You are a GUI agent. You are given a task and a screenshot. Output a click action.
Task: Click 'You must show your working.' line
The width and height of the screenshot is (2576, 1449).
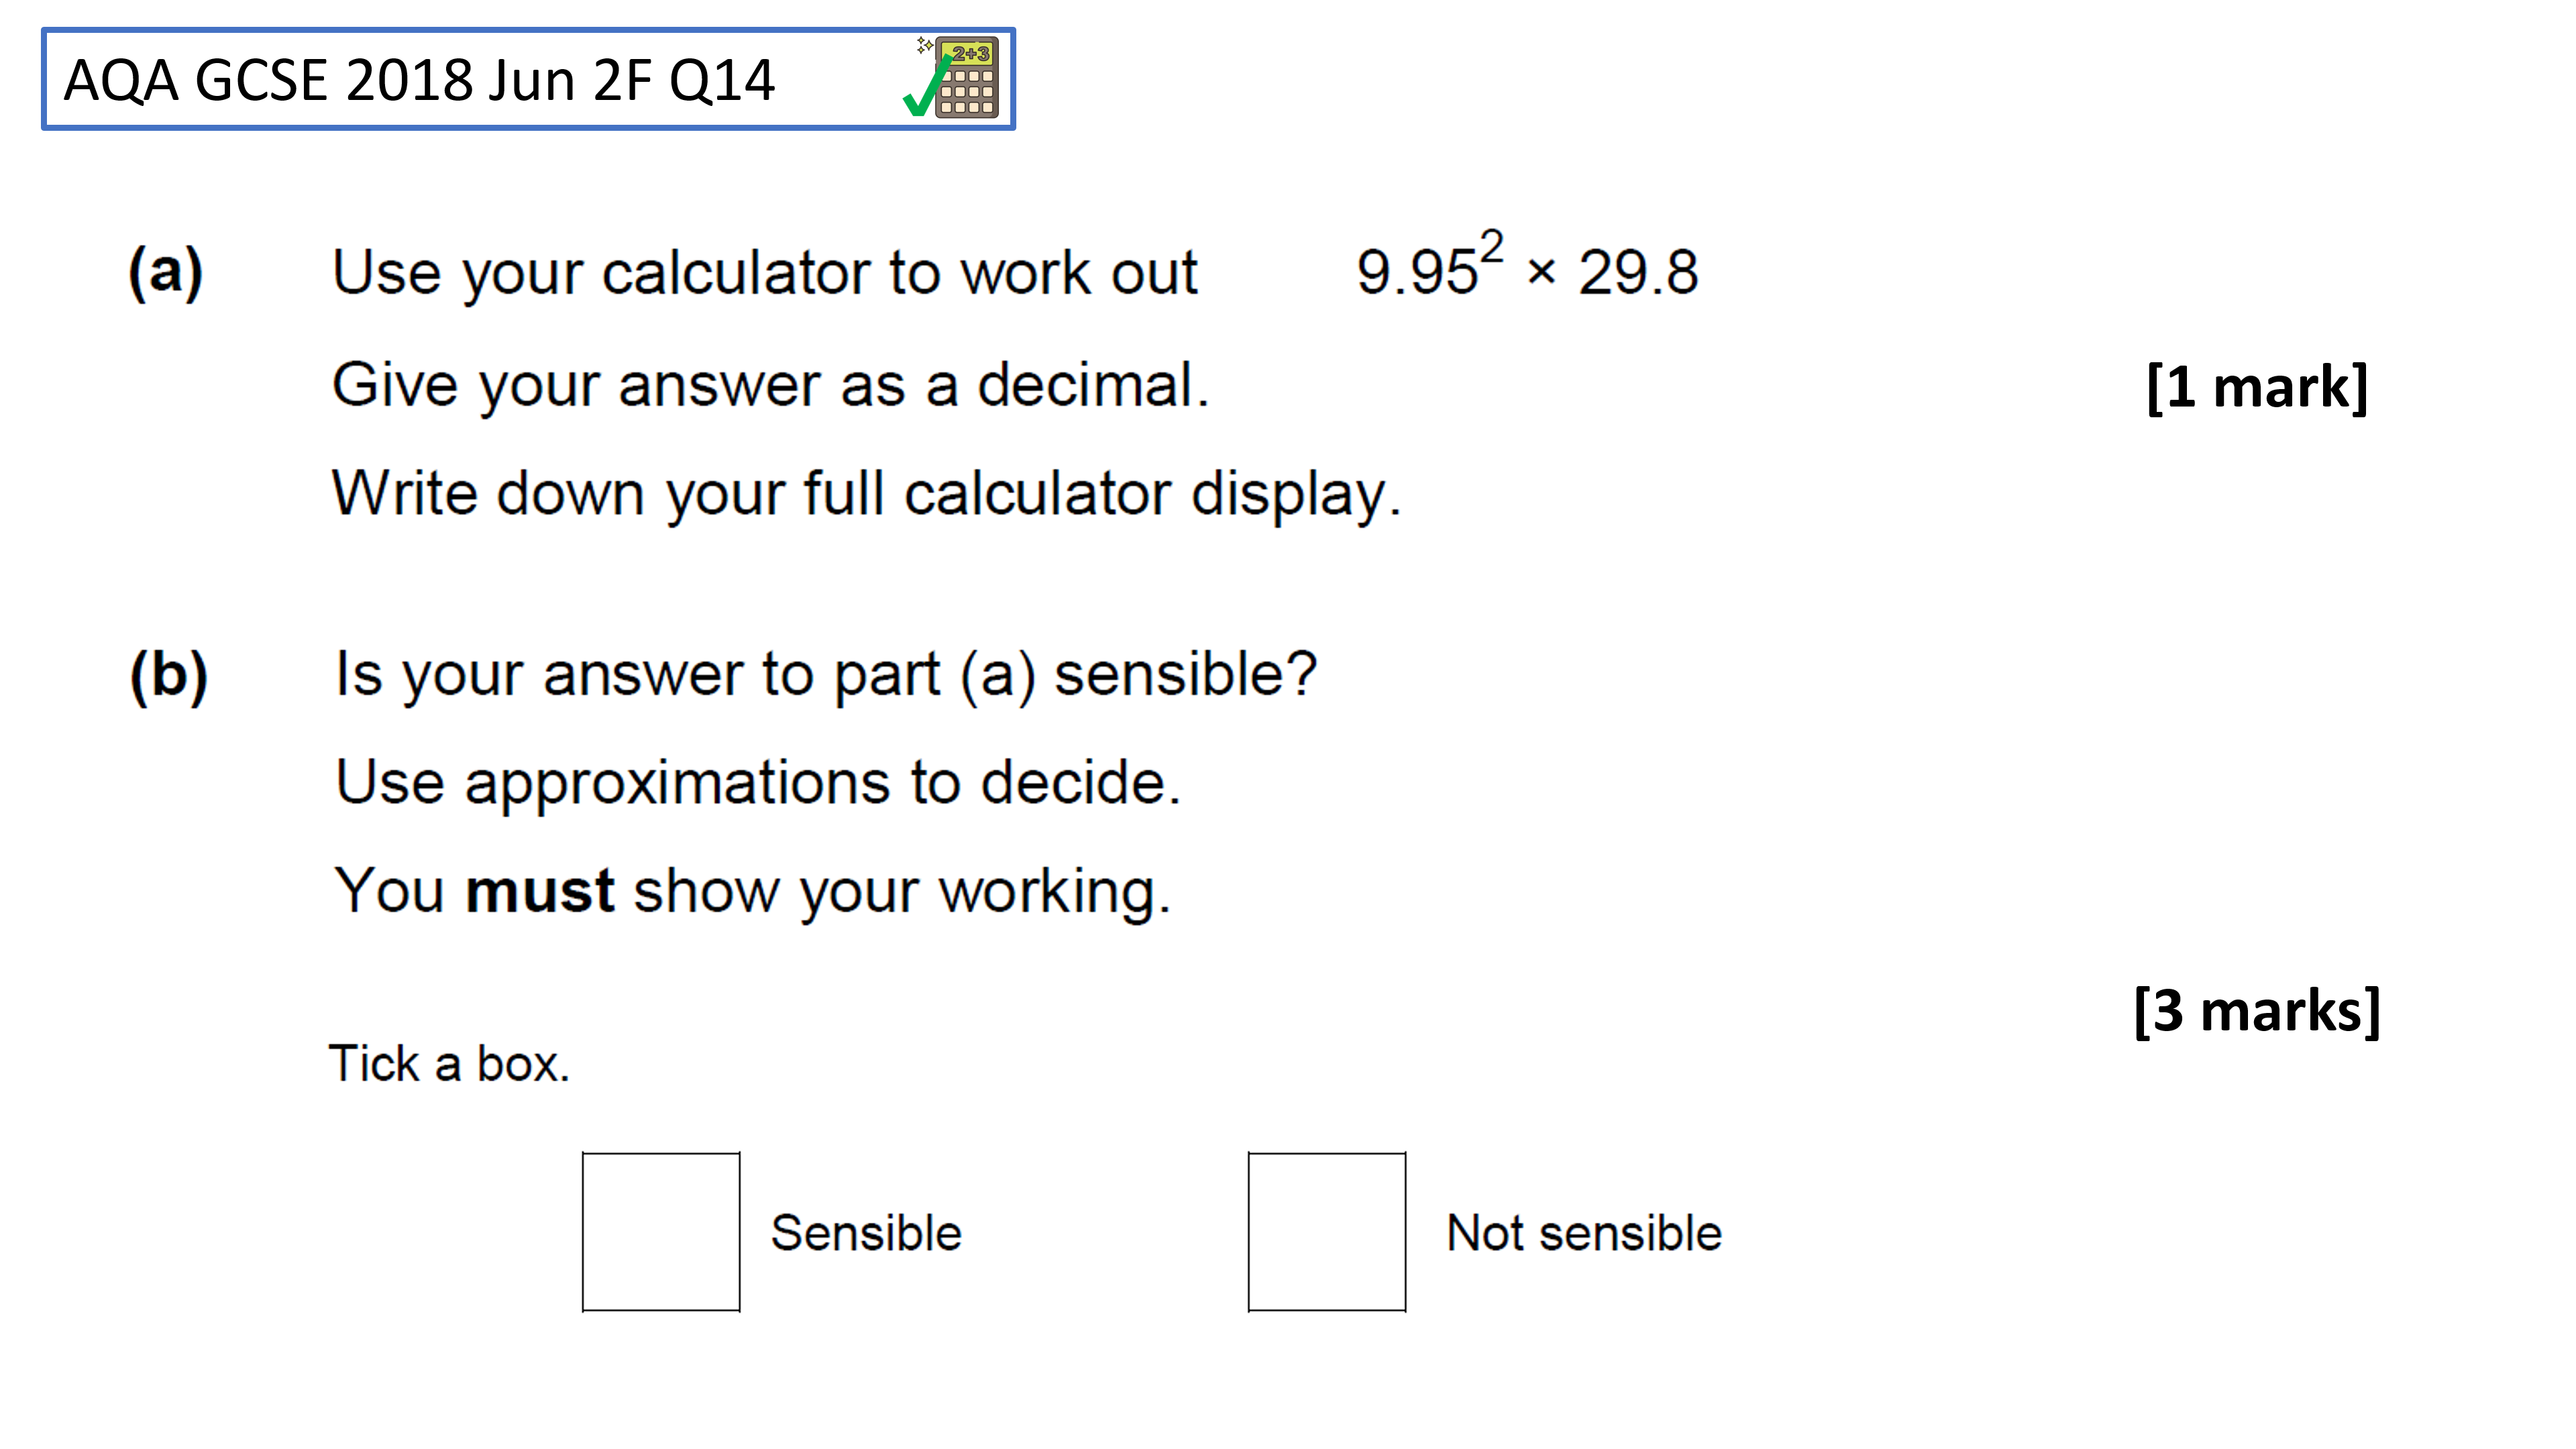752,891
